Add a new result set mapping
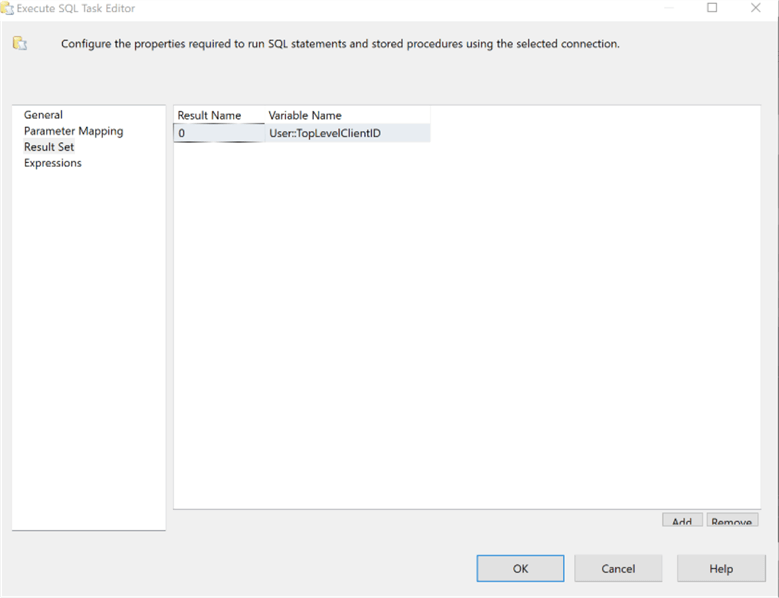Image resolution: width=779 pixels, height=598 pixels. pos(681,521)
